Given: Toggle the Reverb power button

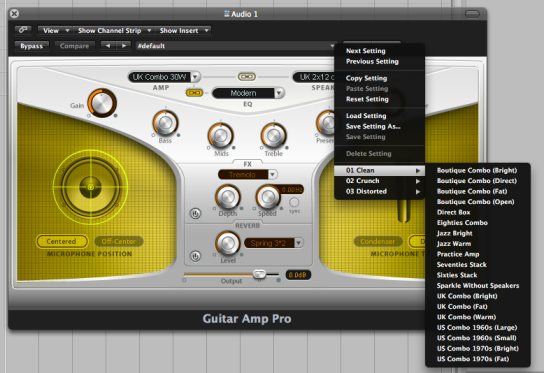Looking at the screenshot, I should click(x=195, y=256).
